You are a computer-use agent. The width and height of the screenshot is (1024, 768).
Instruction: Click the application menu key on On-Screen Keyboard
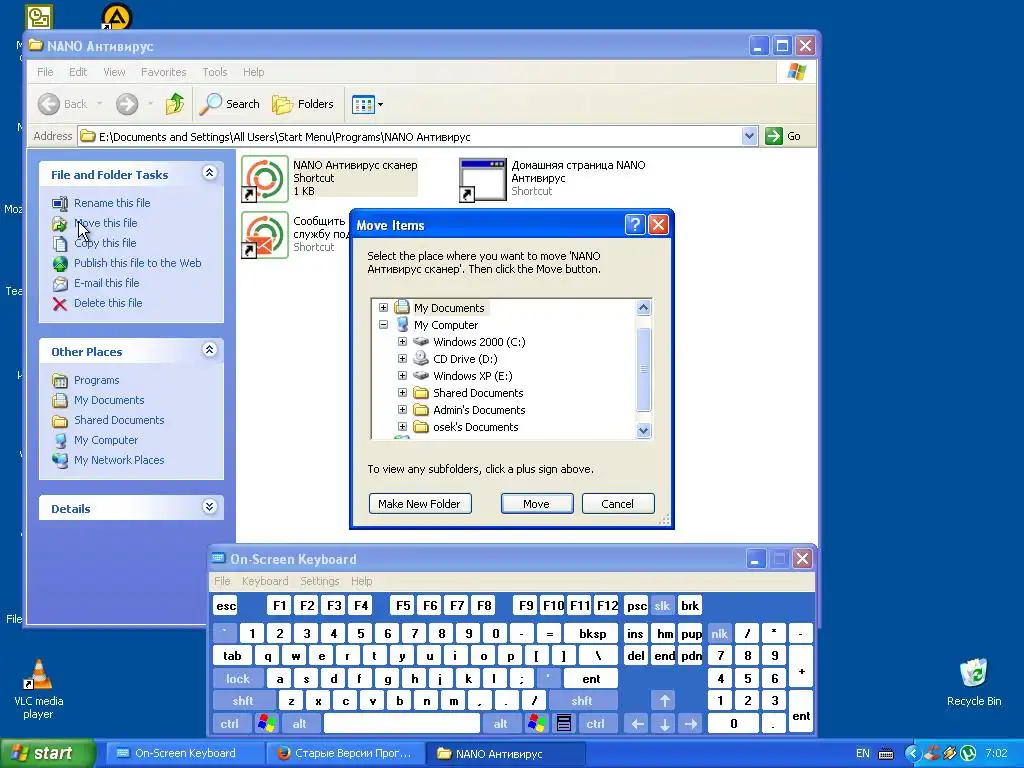click(x=564, y=723)
